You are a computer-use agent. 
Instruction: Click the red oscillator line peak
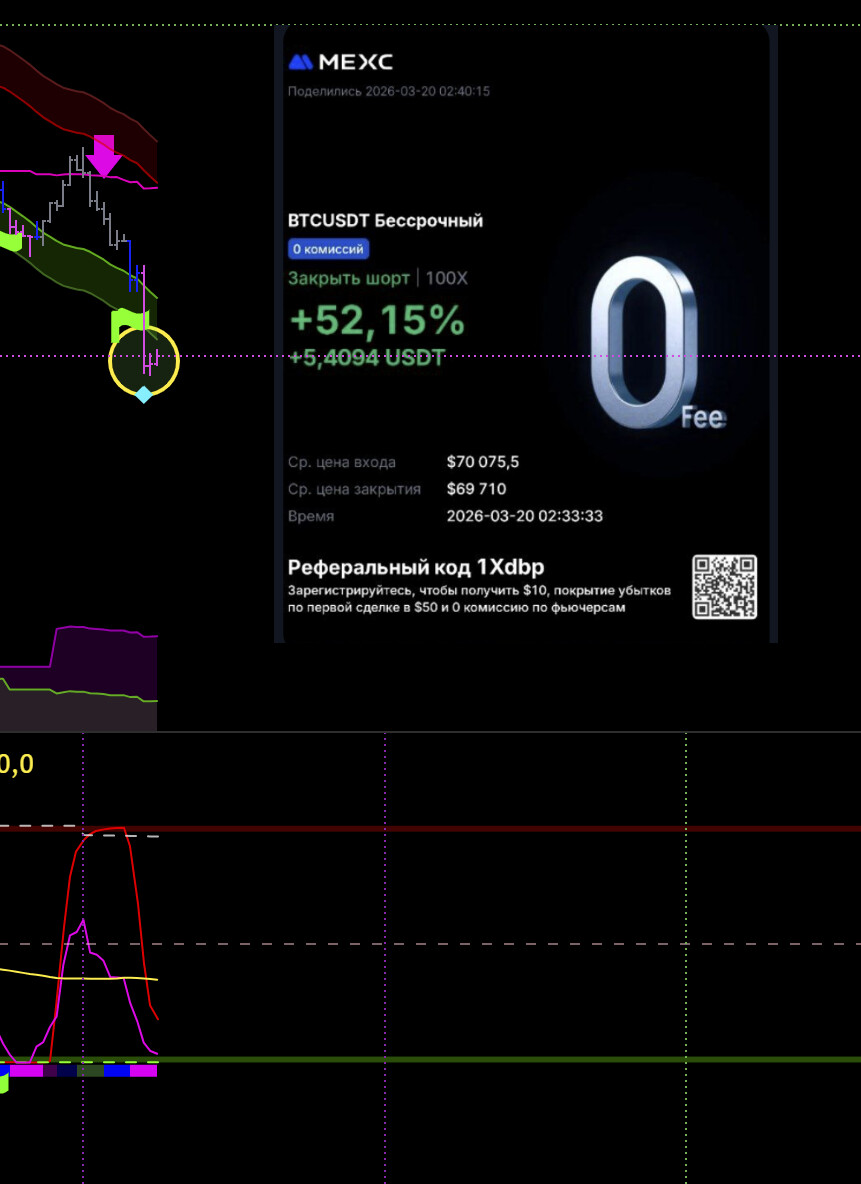tap(108, 829)
